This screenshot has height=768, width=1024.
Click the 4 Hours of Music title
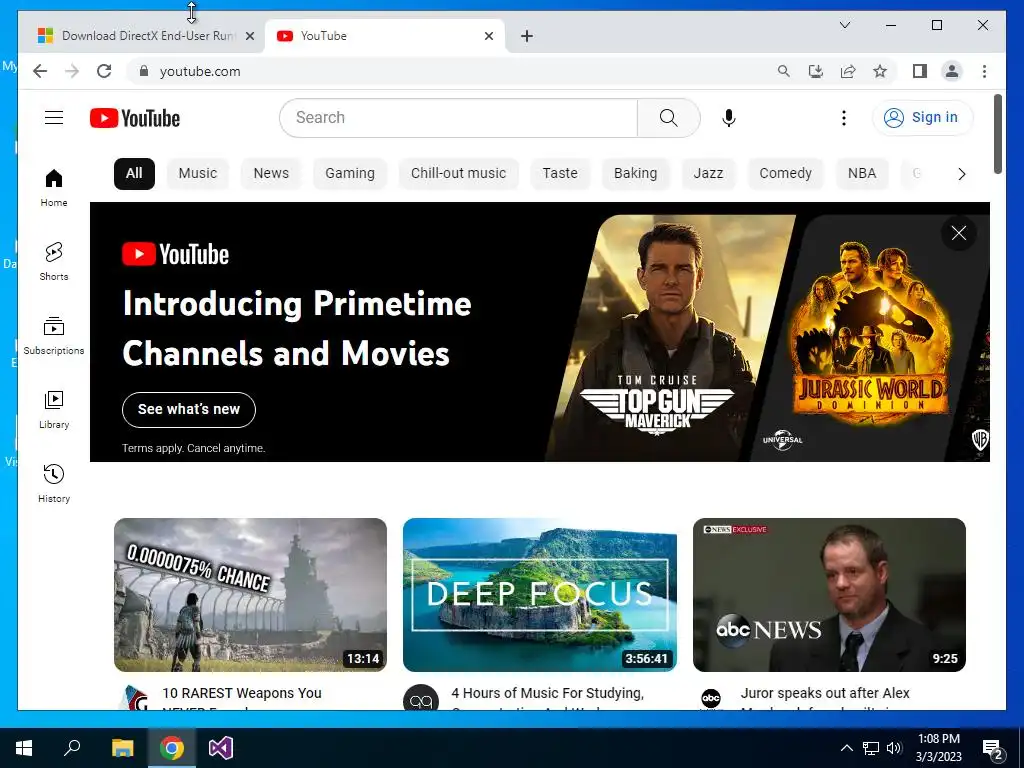click(547, 696)
